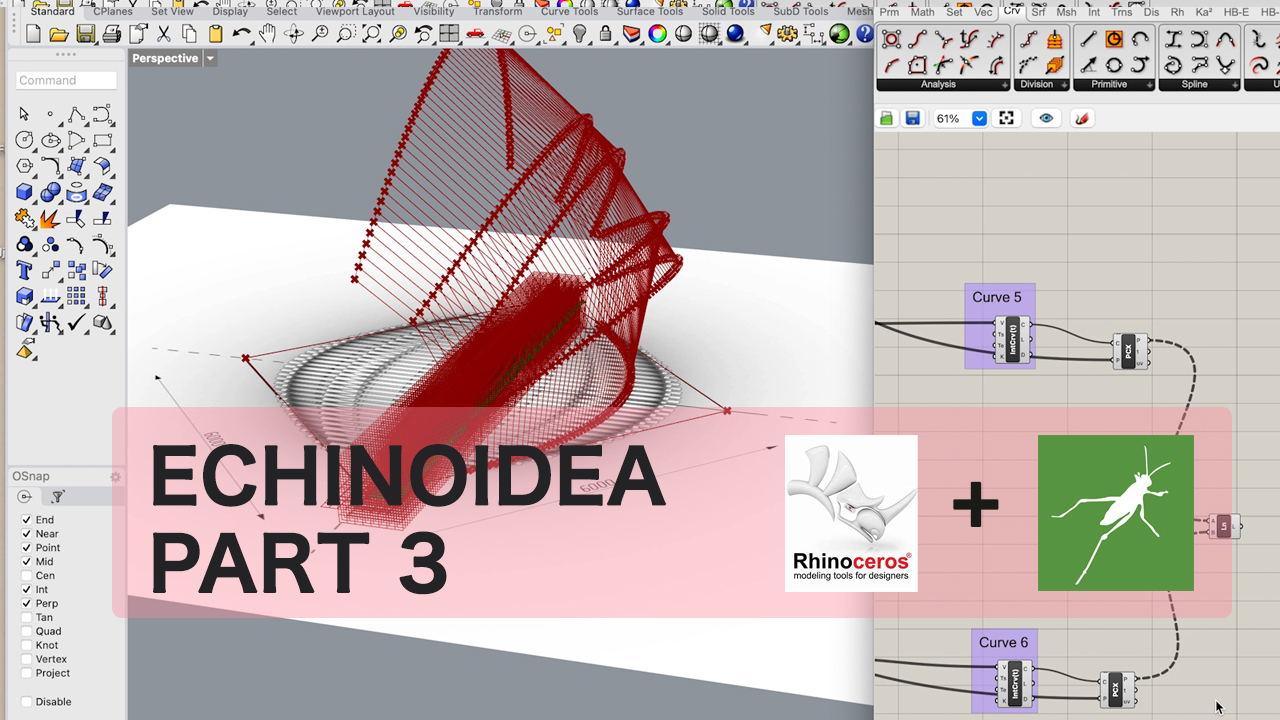Select the Ln component on canvas
Viewport: 1280px width, 720px height.
coord(1224,526)
